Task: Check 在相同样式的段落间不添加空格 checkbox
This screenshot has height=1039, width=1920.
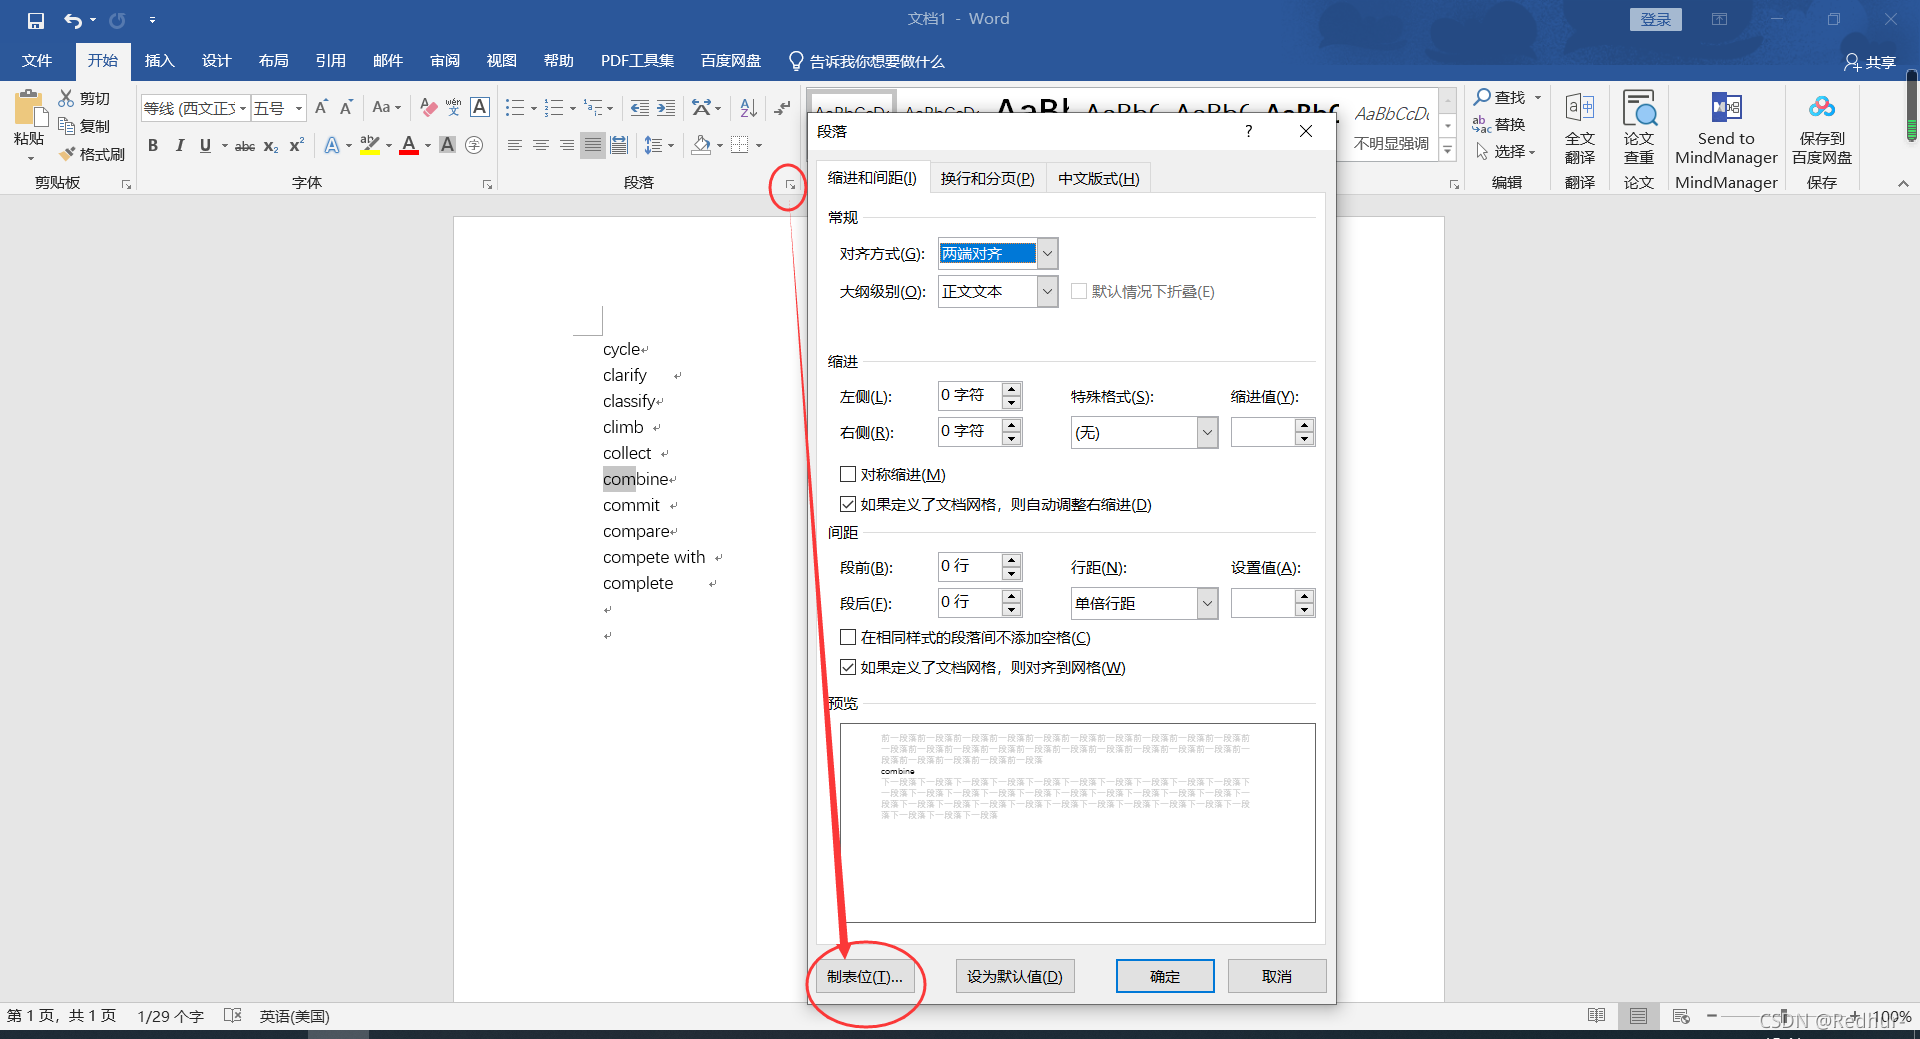Action: pyautogui.click(x=848, y=637)
